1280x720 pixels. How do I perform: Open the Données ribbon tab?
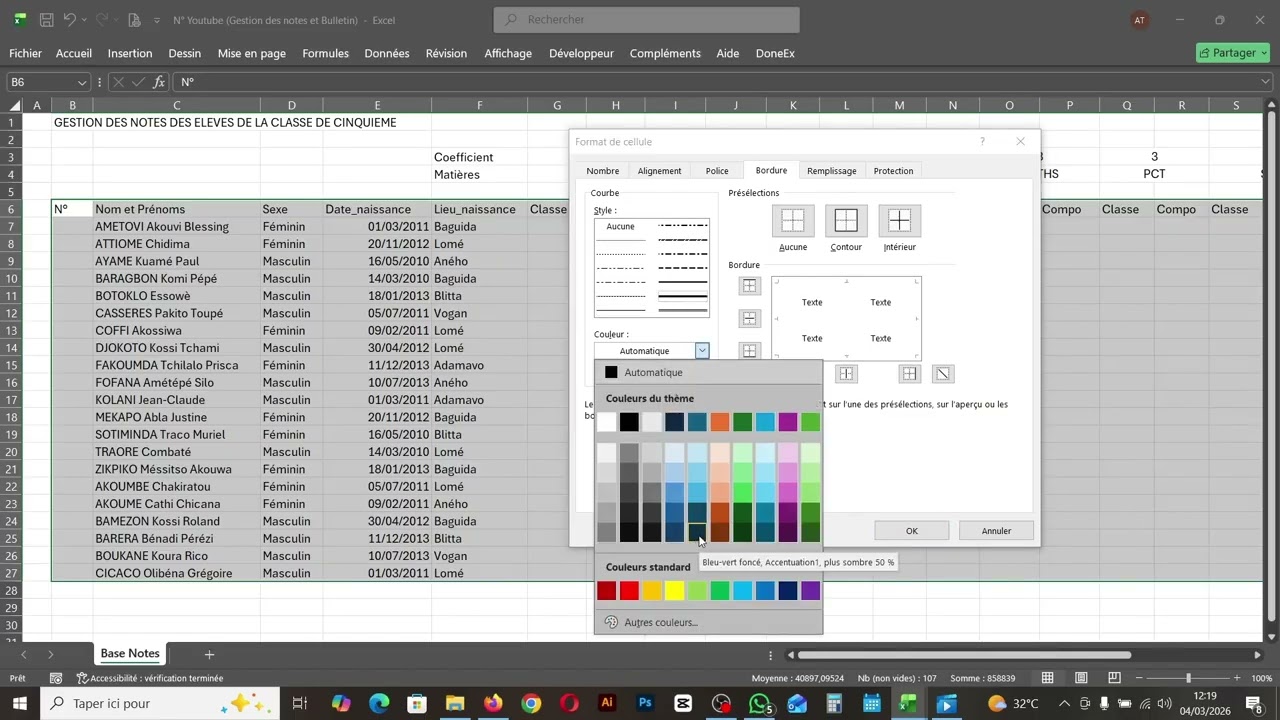tap(387, 53)
